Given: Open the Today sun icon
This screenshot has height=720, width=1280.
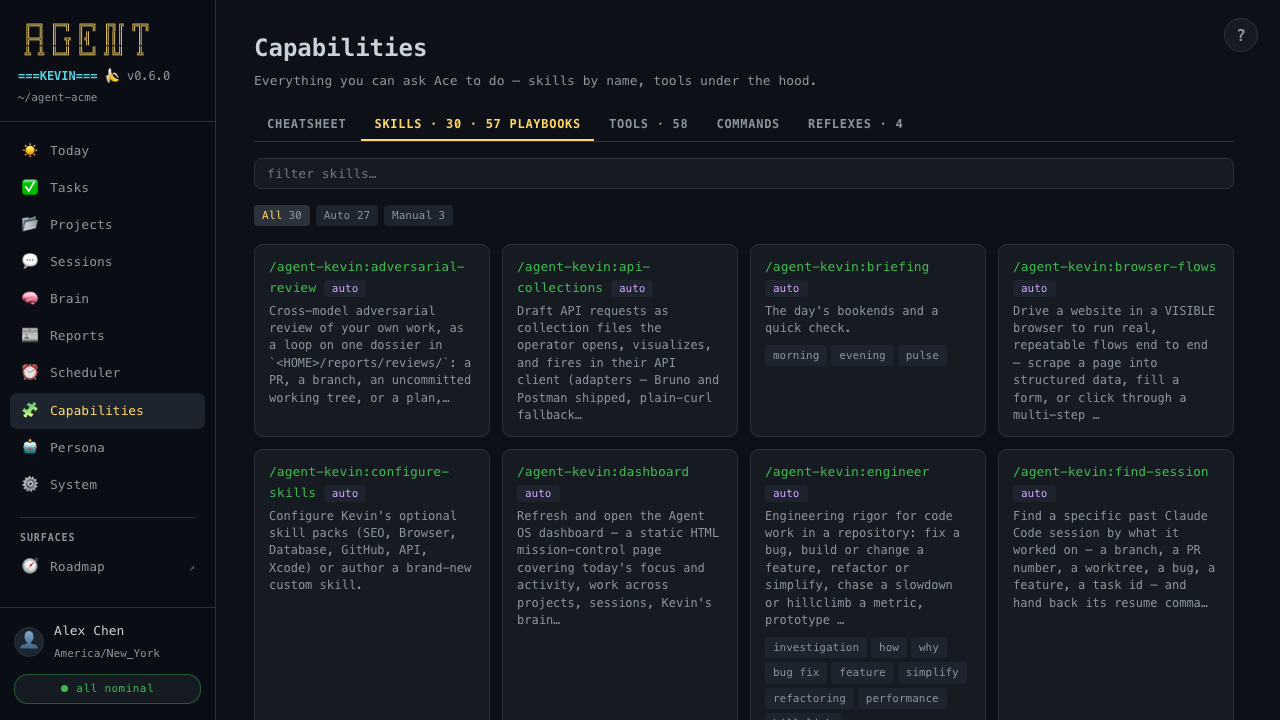Looking at the screenshot, I should point(30,150).
